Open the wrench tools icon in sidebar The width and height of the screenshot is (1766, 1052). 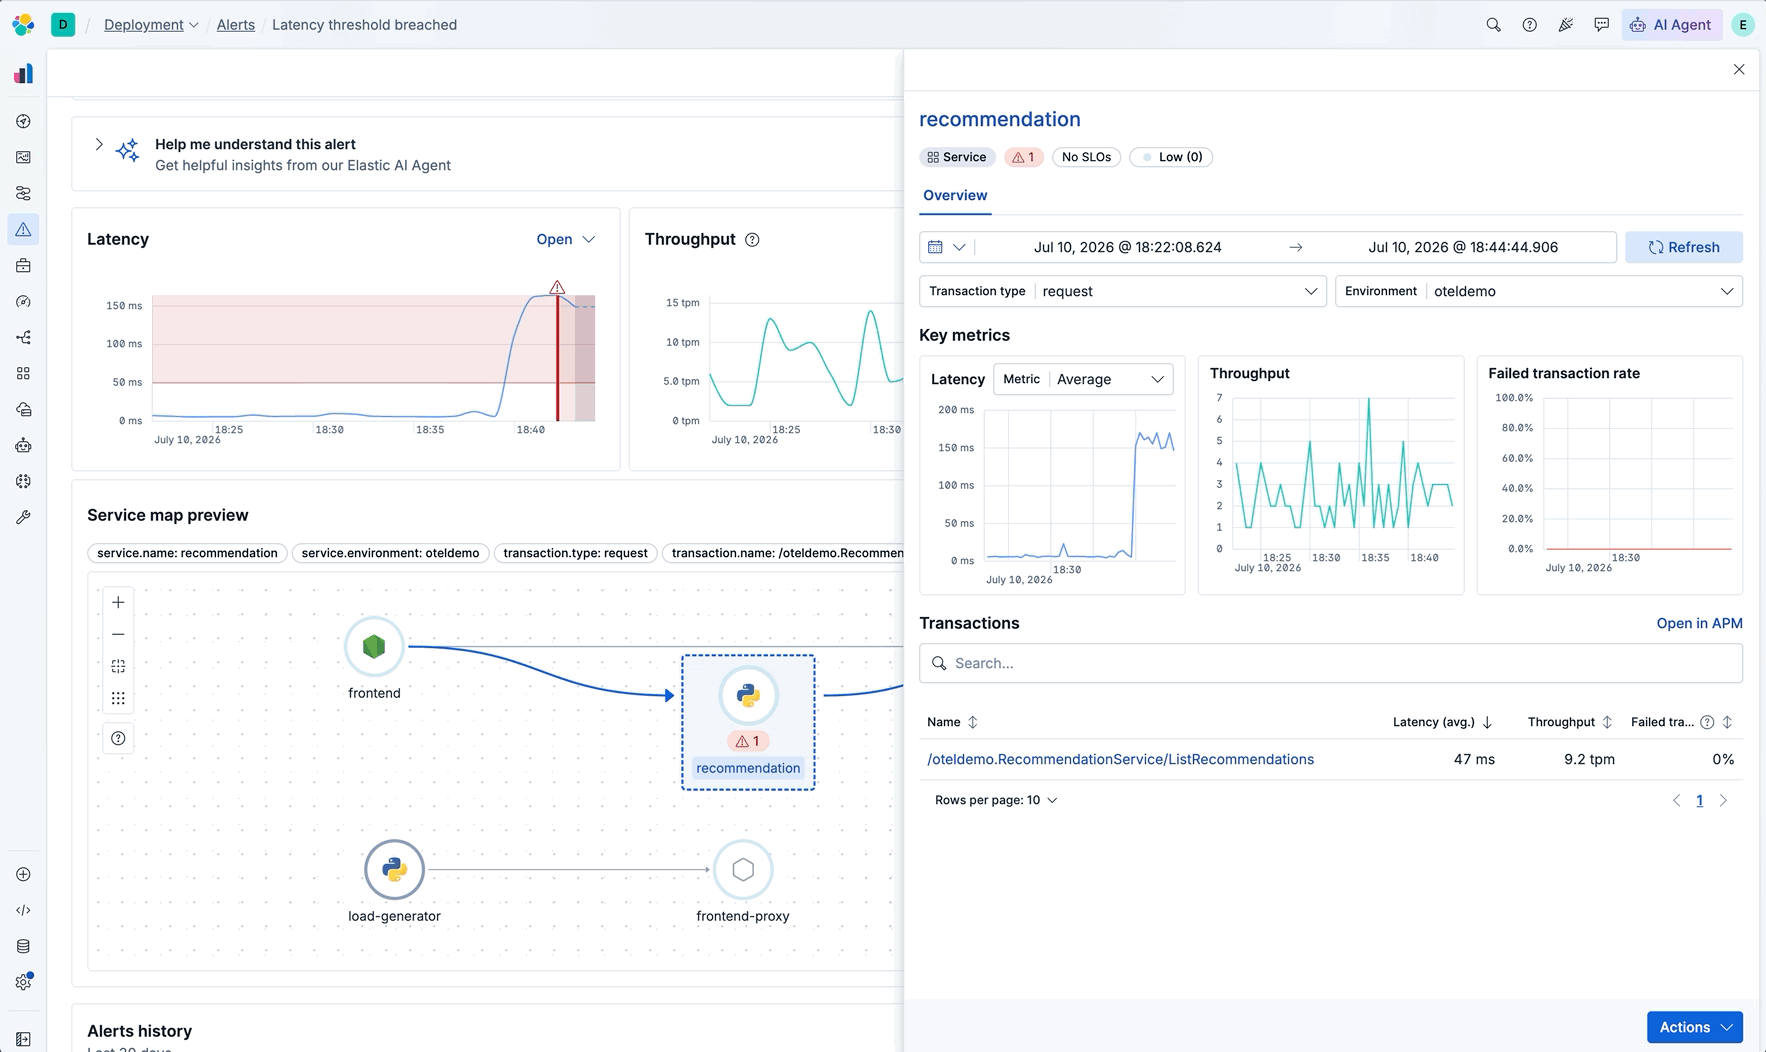click(23, 517)
